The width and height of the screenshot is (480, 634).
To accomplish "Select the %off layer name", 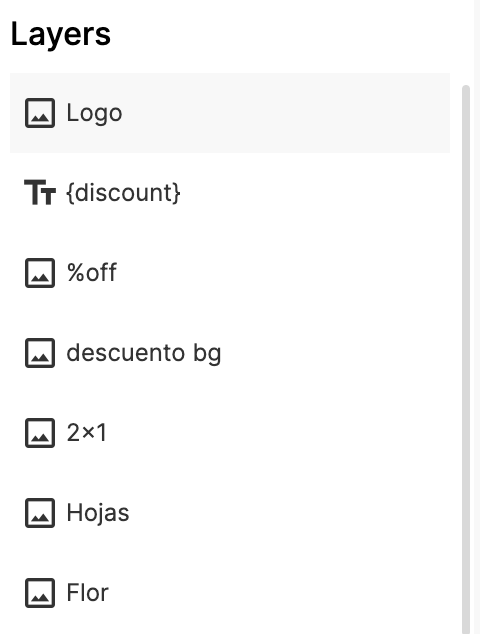I will pyautogui.click(x=92, y=273).
